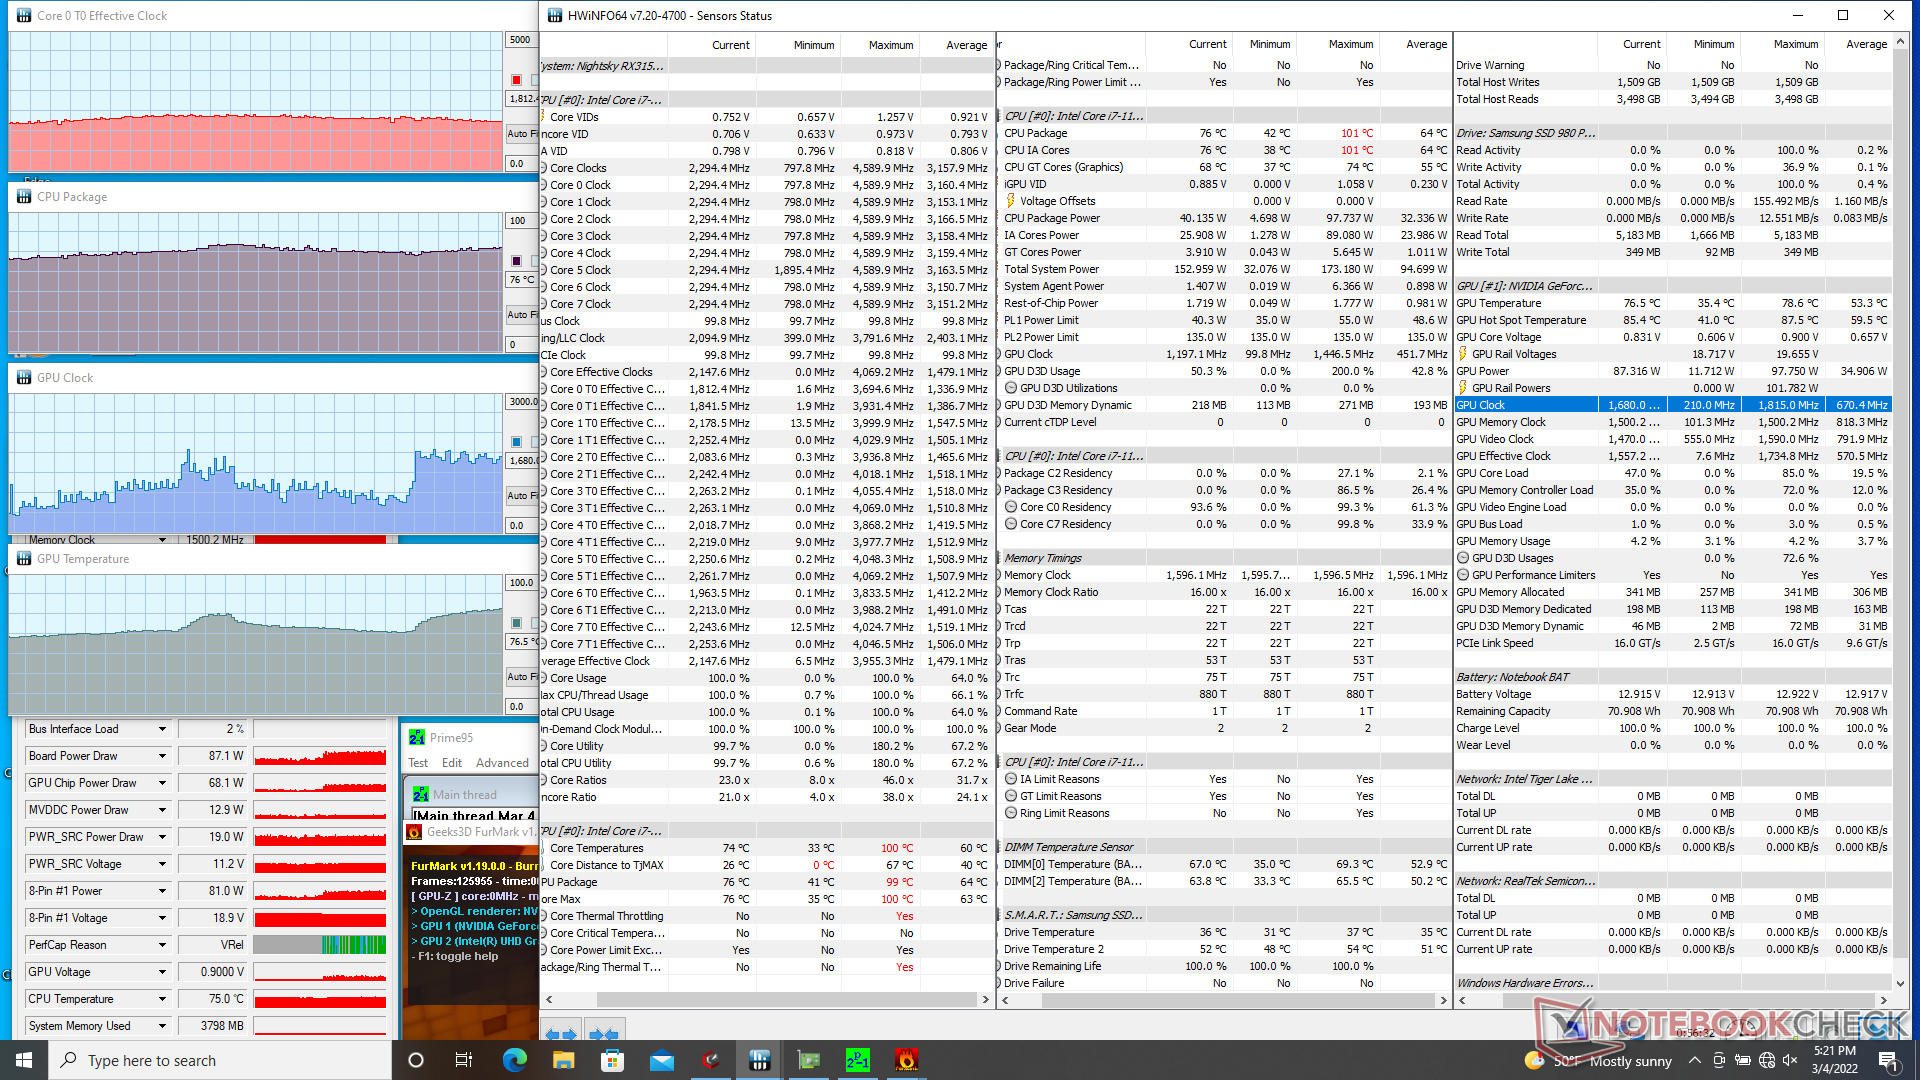This screenshot has height=1080, width=1920.
Task: Show hidden system tray icons
Action: [x=1694, y=1060]
